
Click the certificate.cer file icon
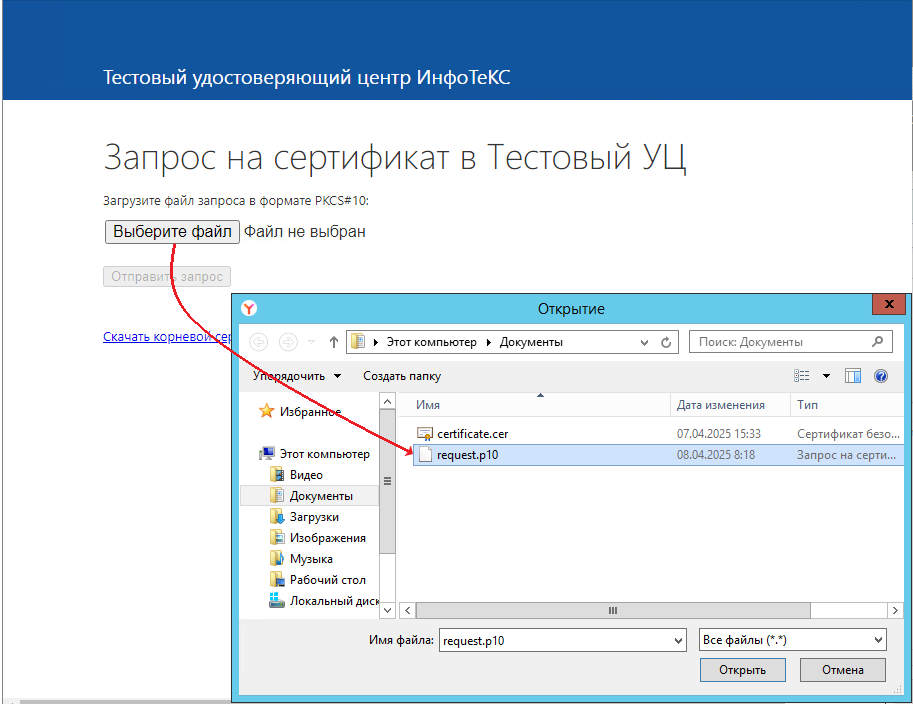tap(425, 434)
